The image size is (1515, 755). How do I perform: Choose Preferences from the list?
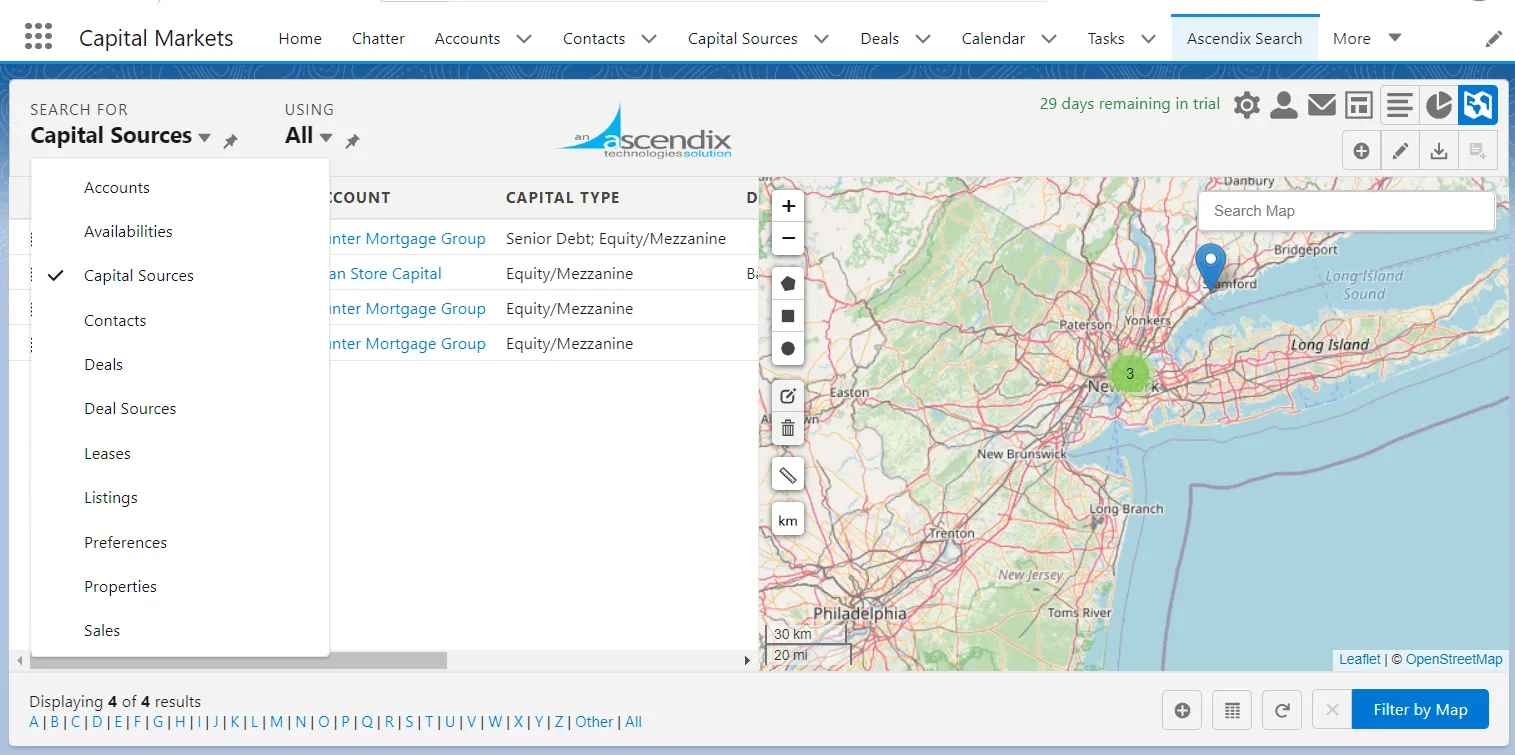tap(180, 543)
